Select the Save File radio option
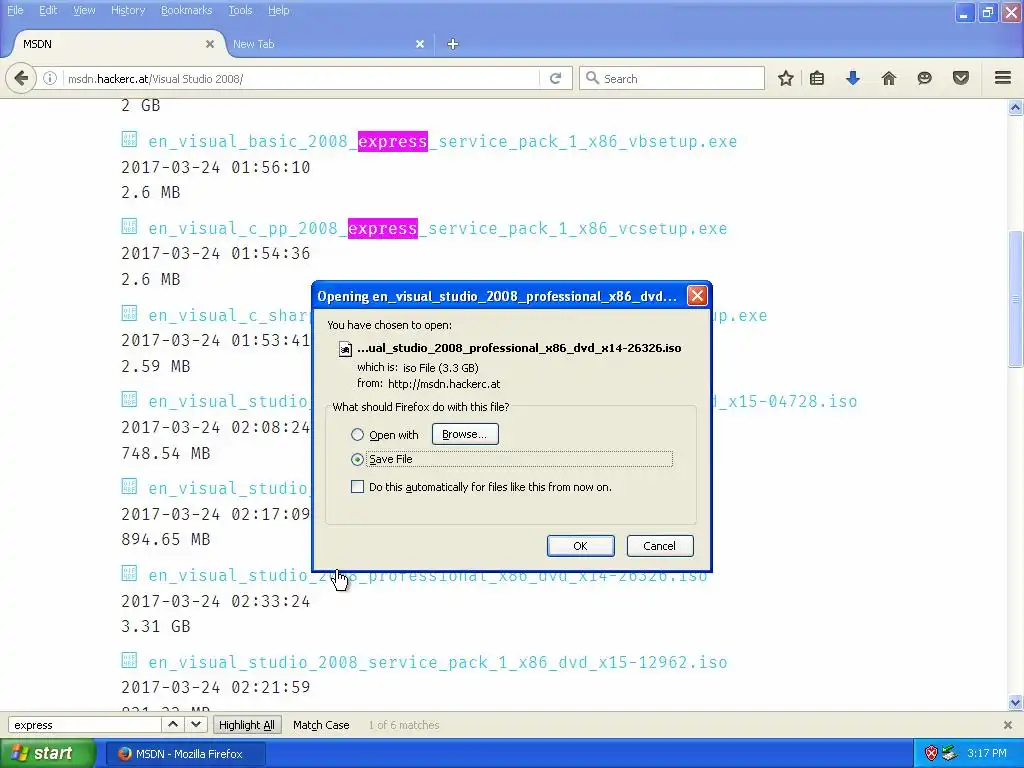Viewport: 1024px width, 768px height. coord(357,459)
